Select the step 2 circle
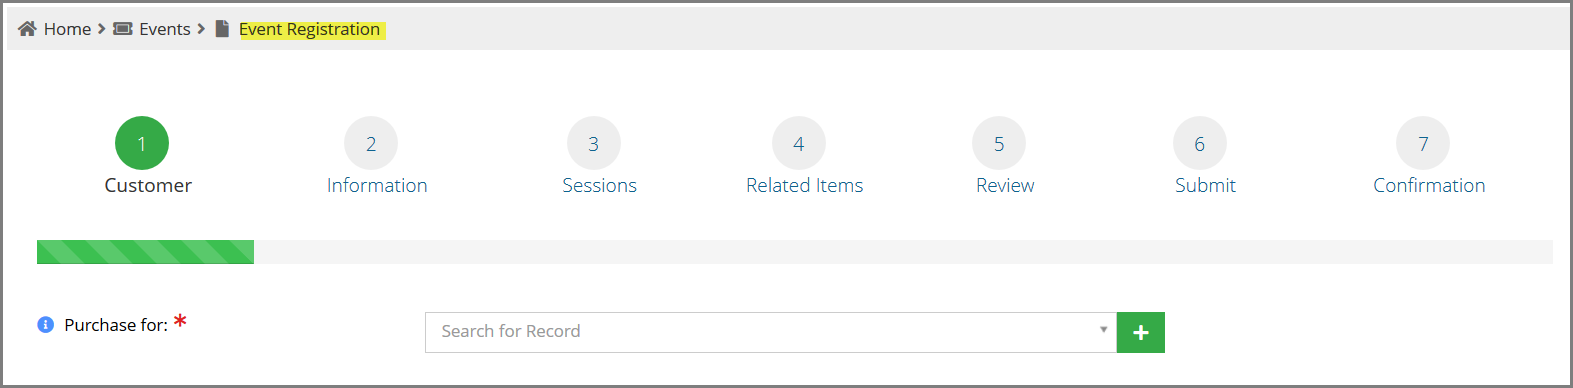The width and height of the screenshot is (1573, 388). pyautogui.click(x=371, y=144)
